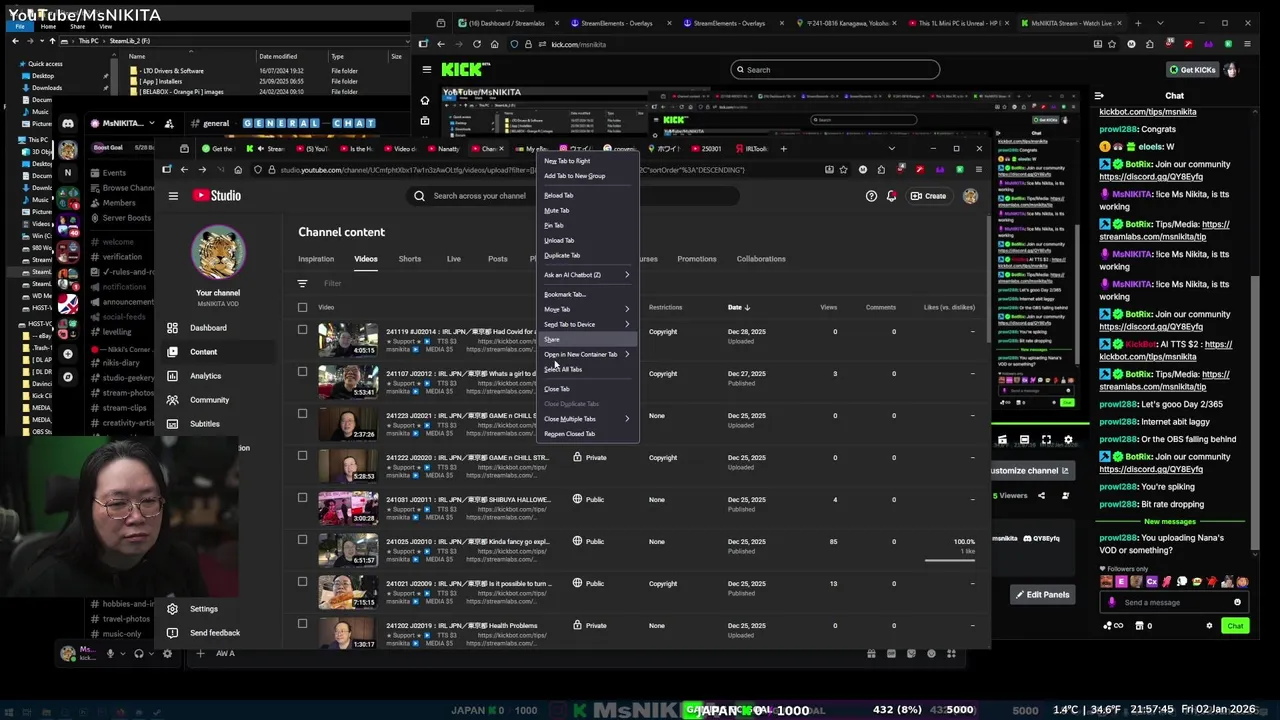The width and height of the screenshot is (1280, 720).
Task: Check the box for video 241021 J02009
Action: pos(302,582)
